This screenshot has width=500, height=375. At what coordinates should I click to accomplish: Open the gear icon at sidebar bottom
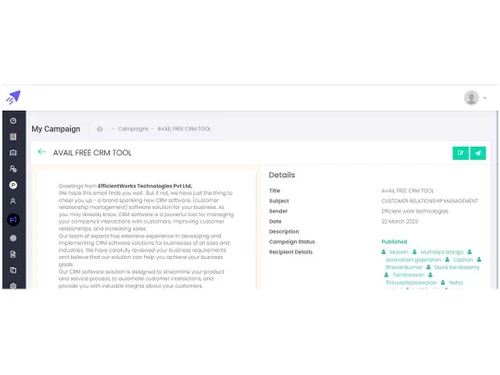click(13, 286)
